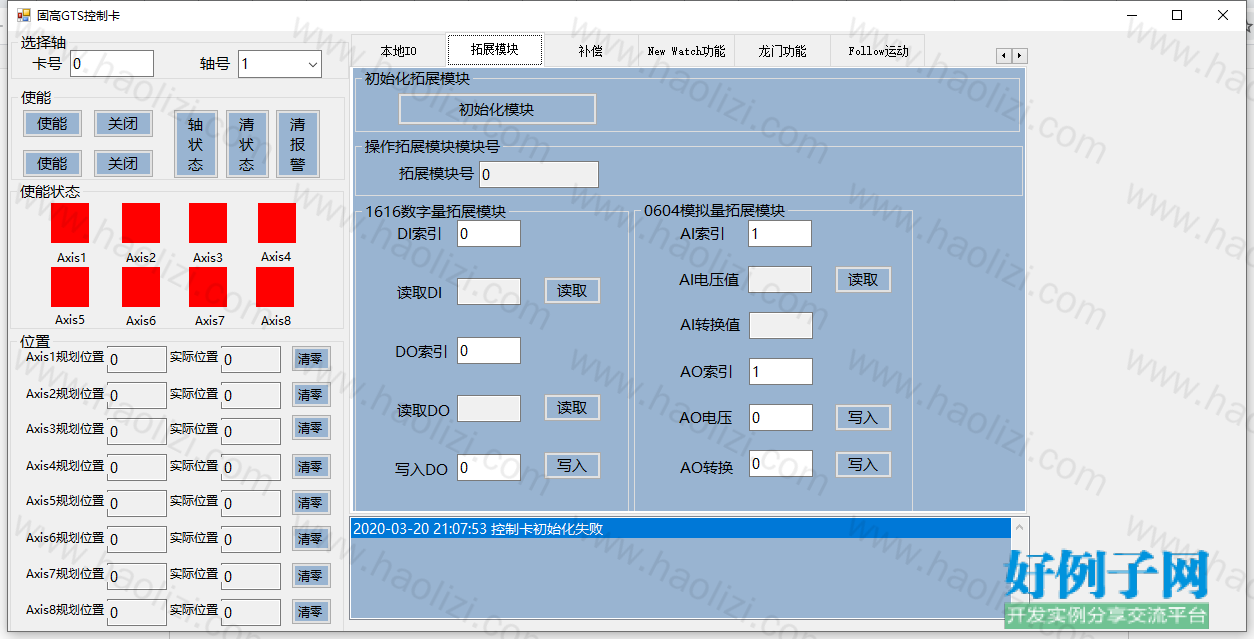Click 写入 button next to 写入DO
This screenshot has height=639, width=1254.
(572, 465)
